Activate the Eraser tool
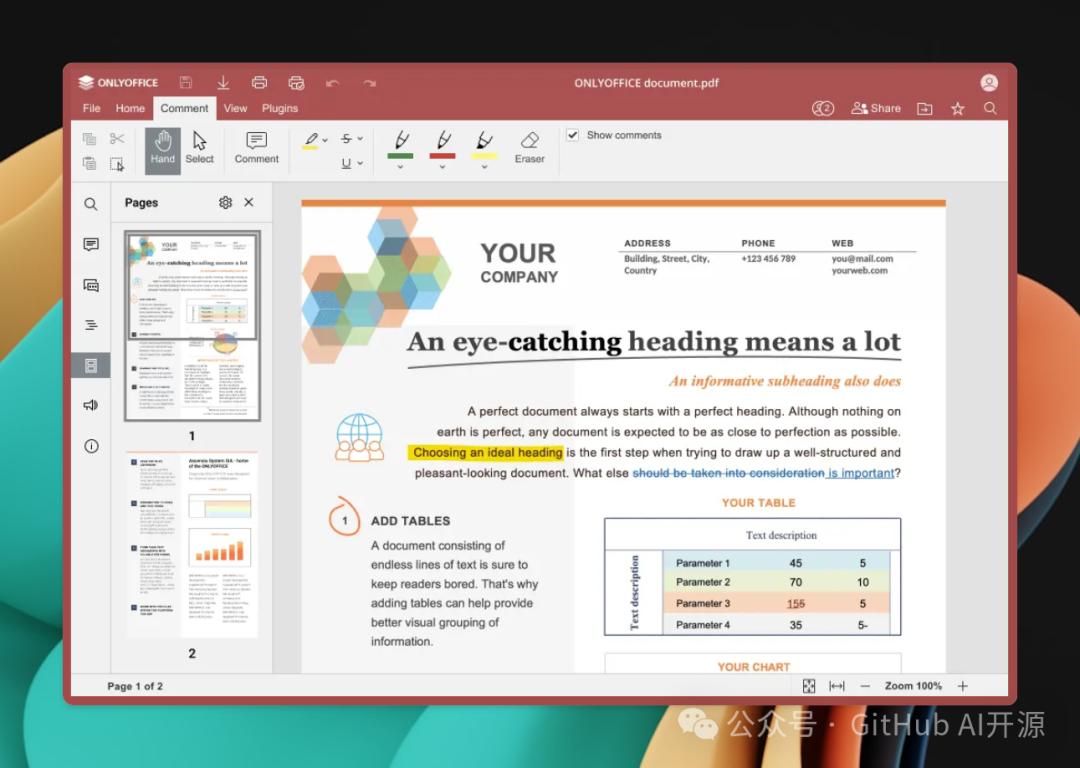The width and height of the screenshot is (1080, 768). 530,148
